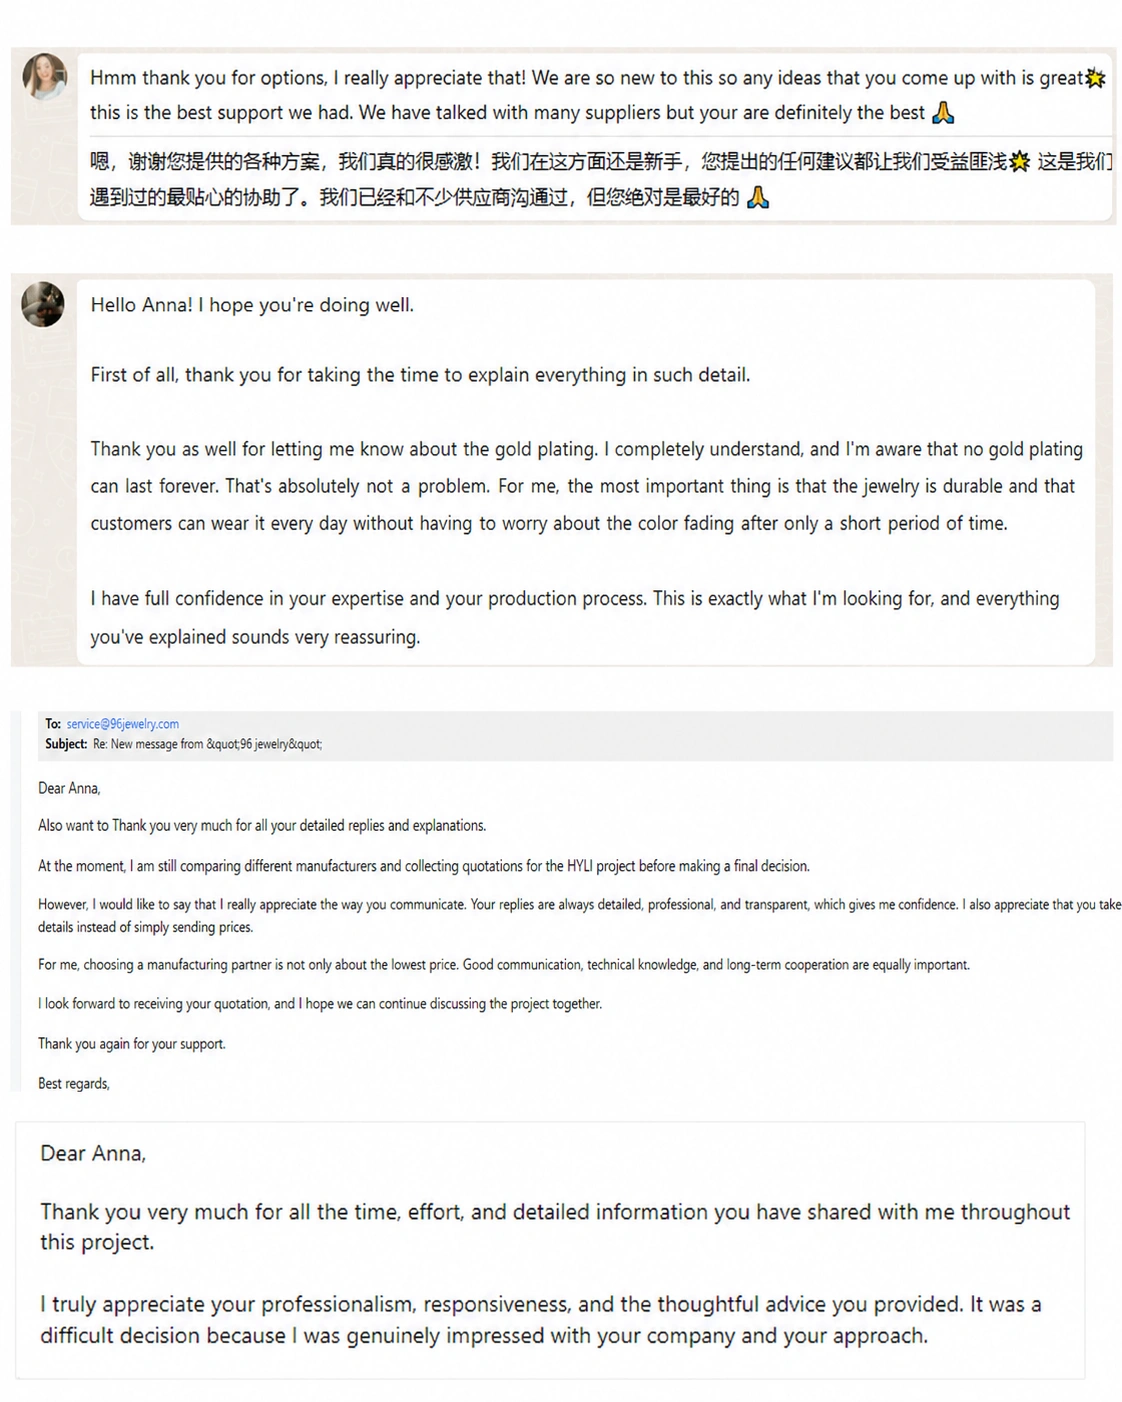This screenshot has height=1402, width=1122.
Task: Click the praying hands emoji in English message
Action: [942, 113]
